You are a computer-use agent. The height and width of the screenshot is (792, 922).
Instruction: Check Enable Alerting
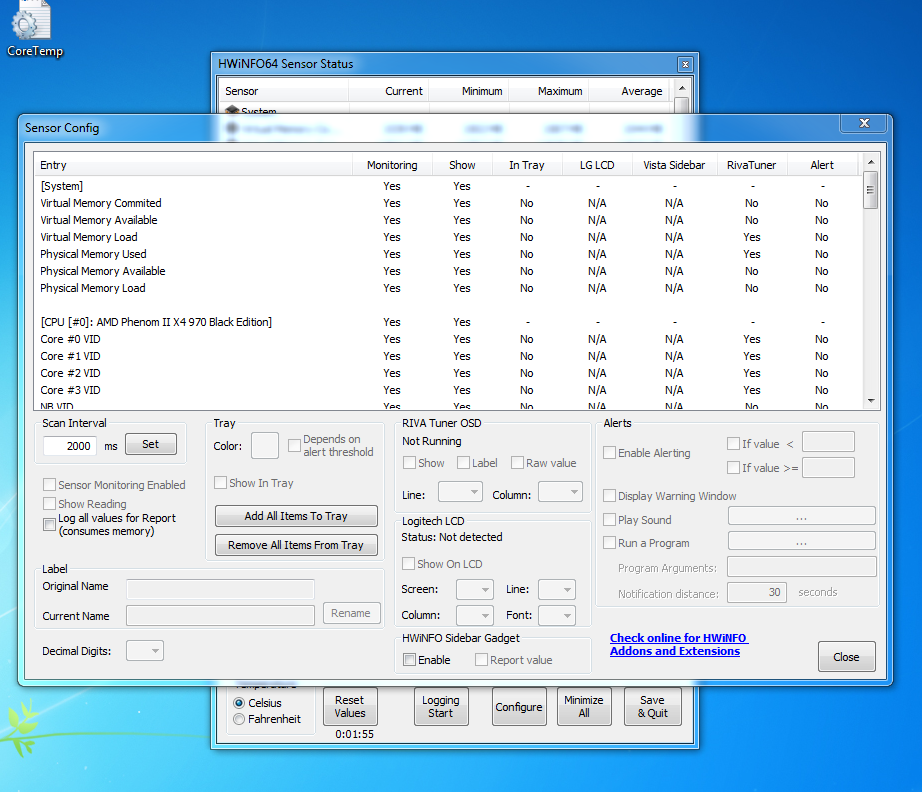click(610, 453)
